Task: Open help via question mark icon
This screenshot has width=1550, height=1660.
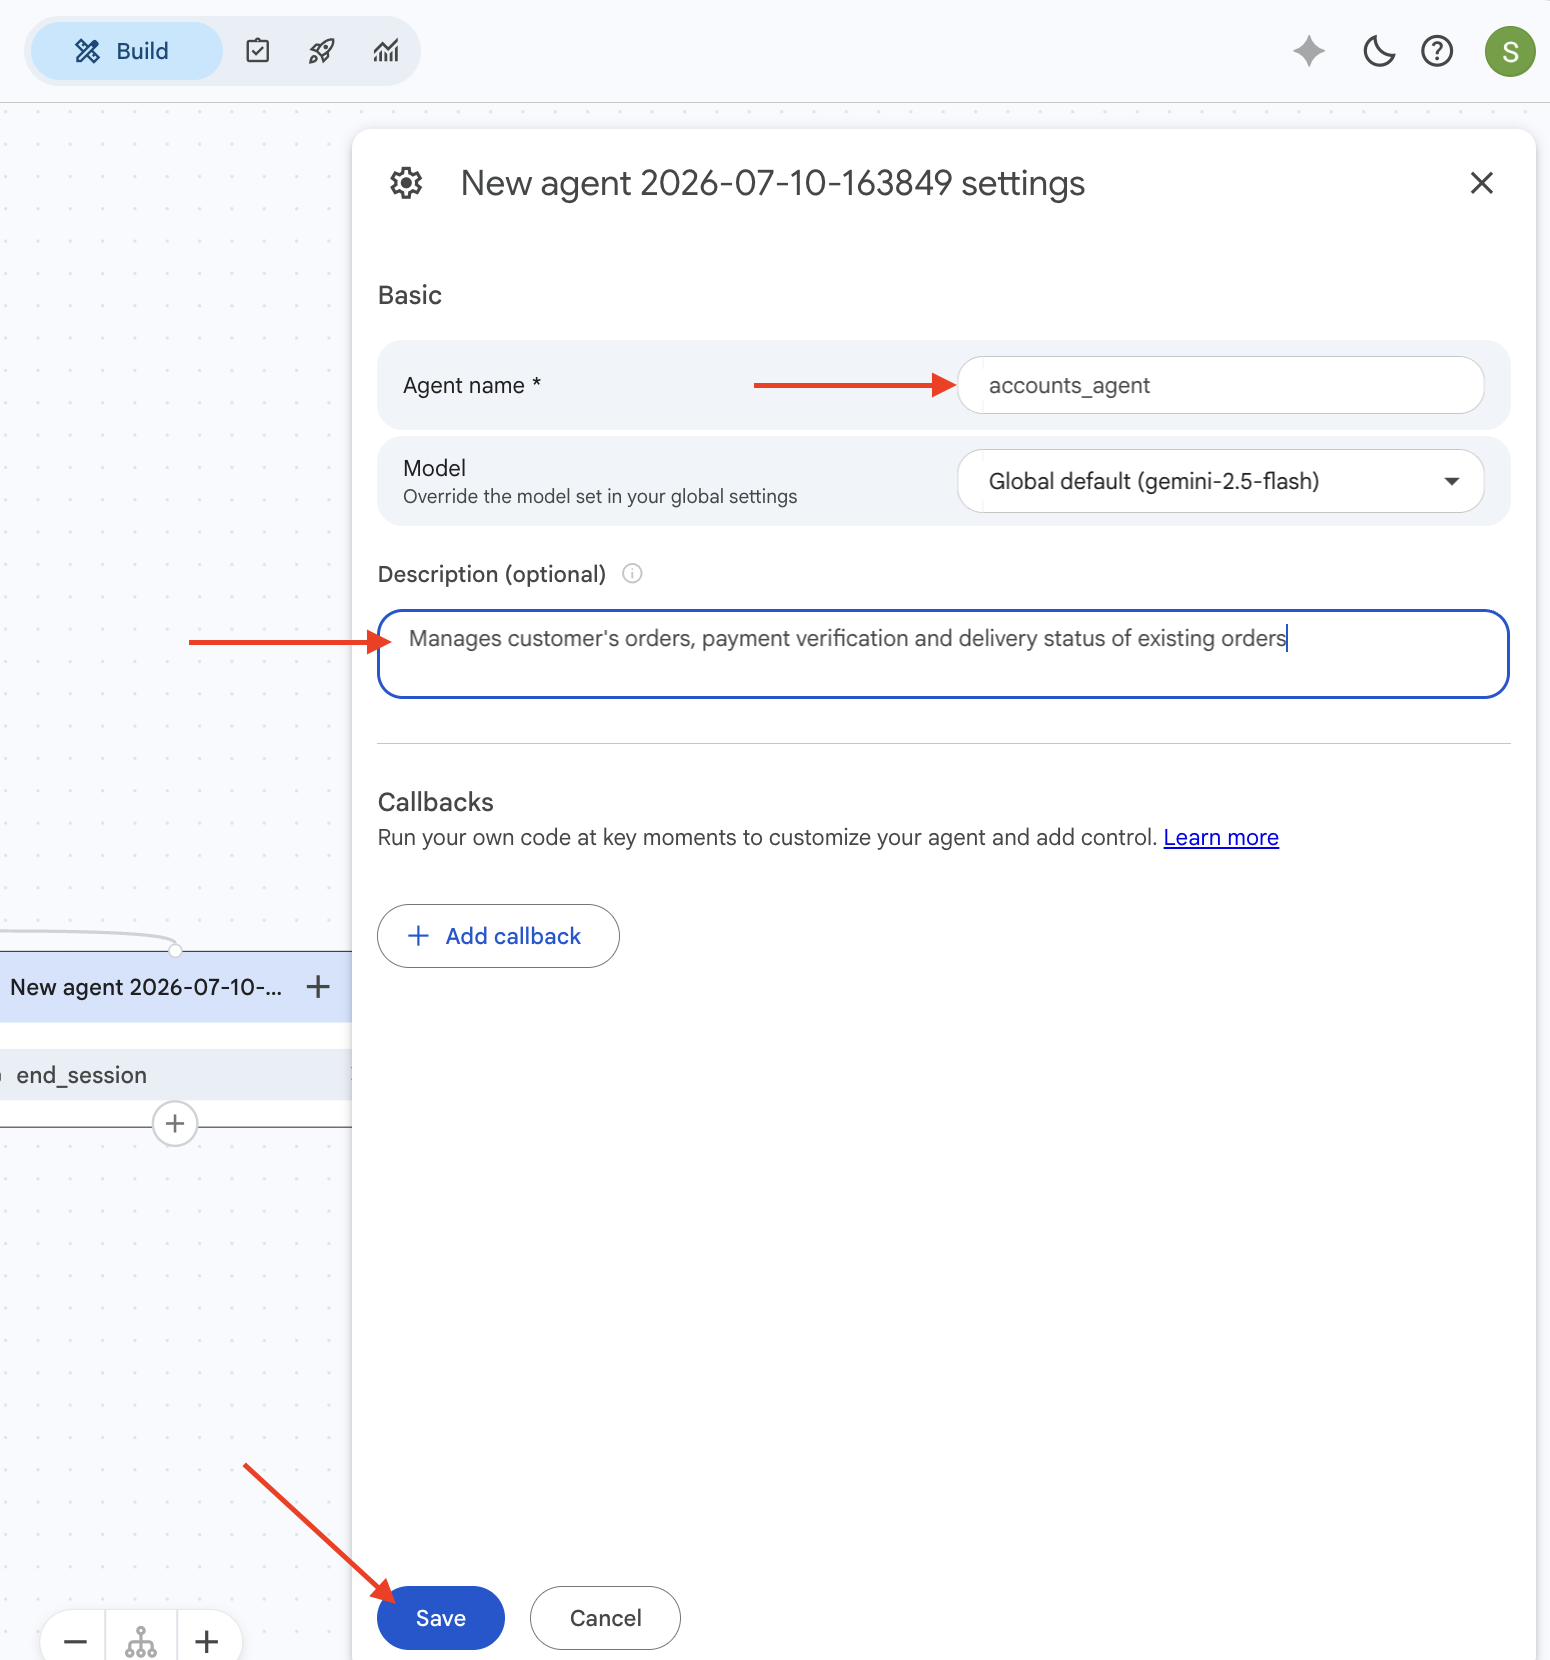Action: [x=1437, y=51]
